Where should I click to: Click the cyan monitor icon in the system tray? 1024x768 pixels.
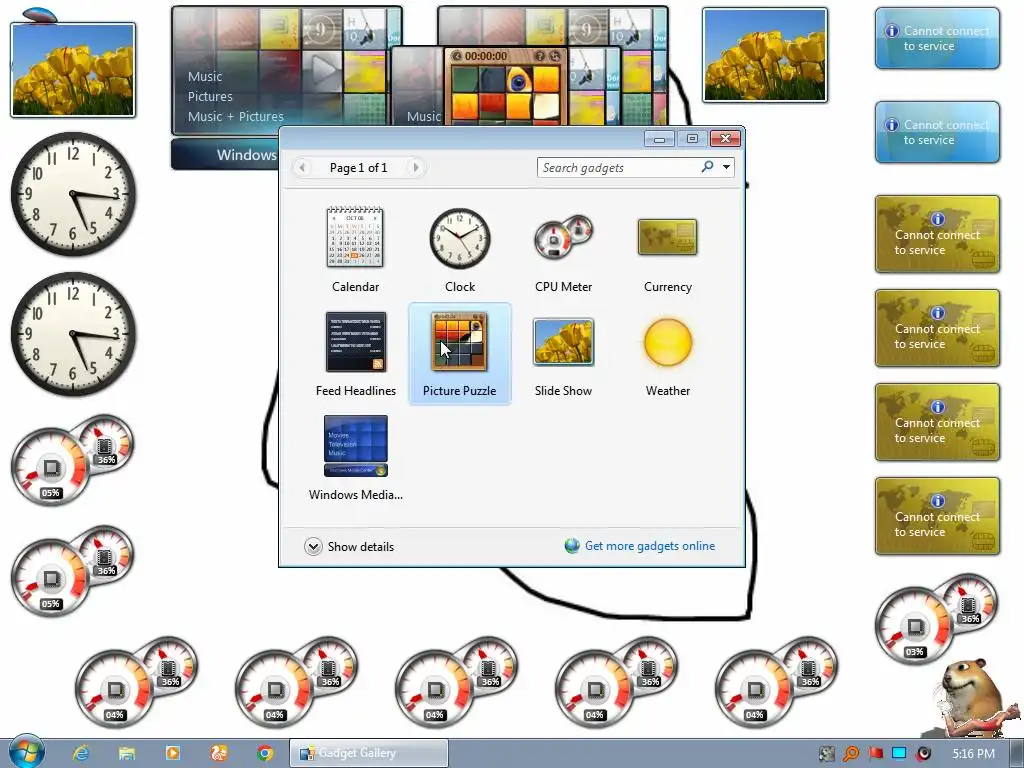point(899,754)
